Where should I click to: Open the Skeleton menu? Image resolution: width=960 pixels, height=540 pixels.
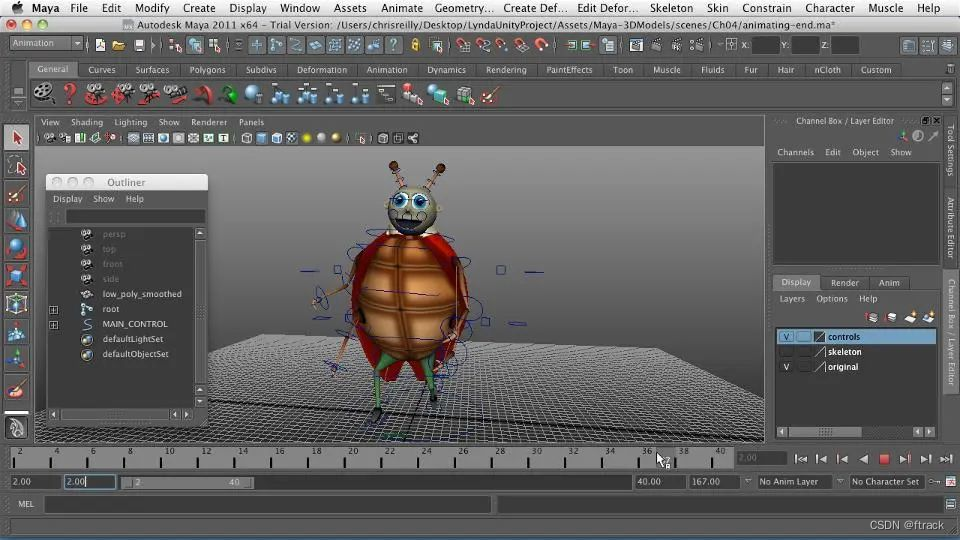pos(671,8)
